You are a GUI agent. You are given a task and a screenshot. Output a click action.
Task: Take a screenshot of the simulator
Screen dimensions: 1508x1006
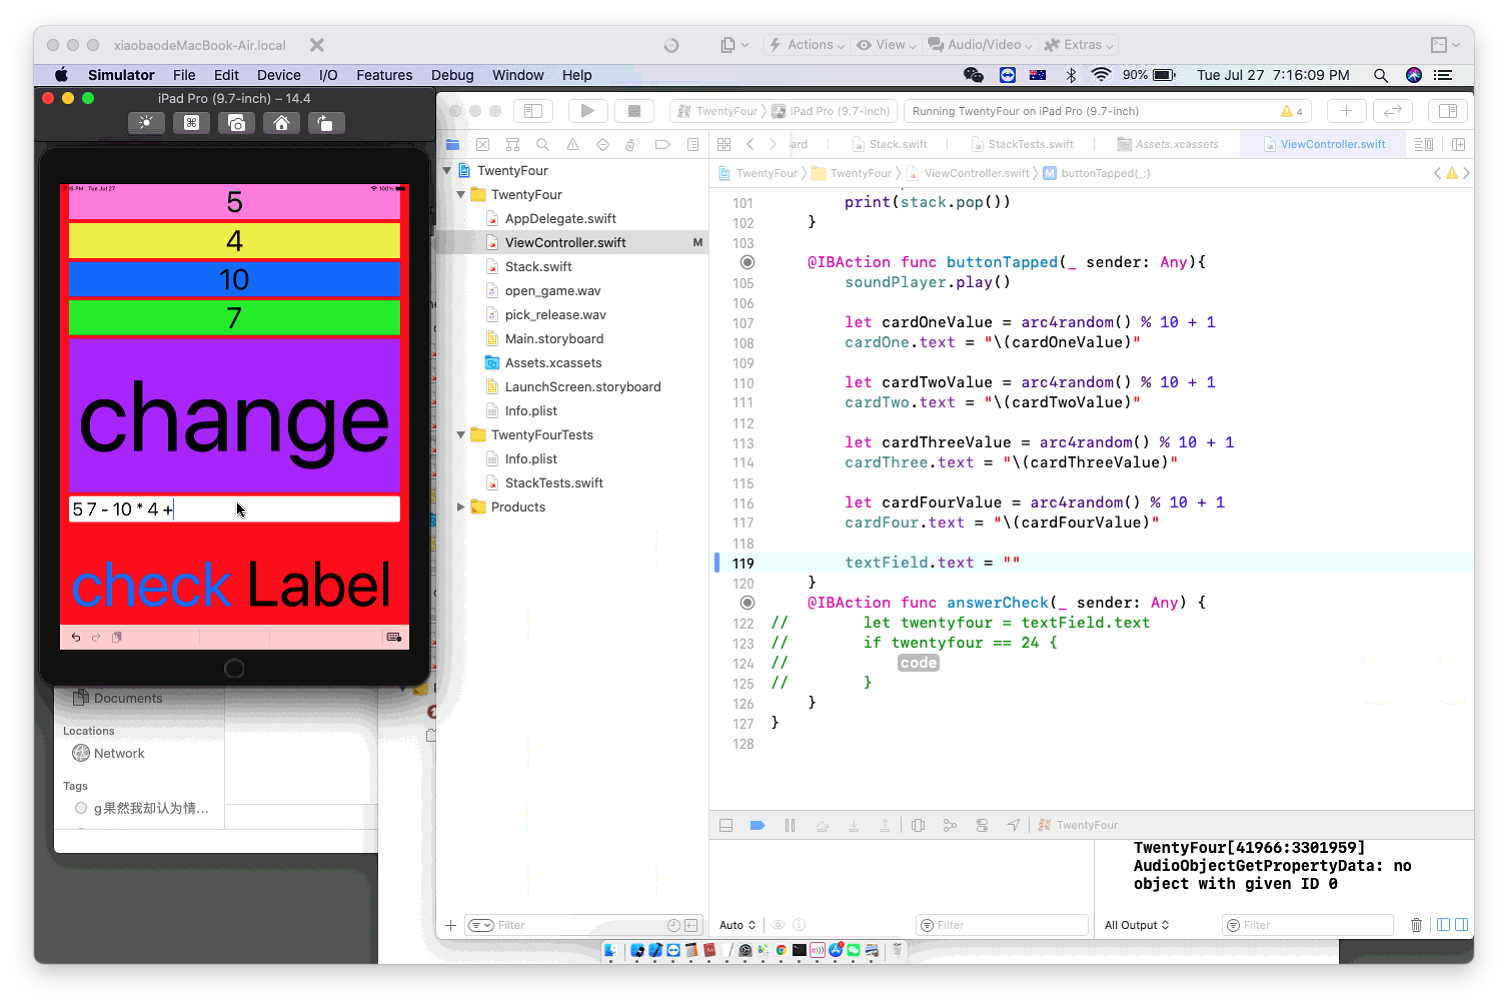[x=236, y=123]
